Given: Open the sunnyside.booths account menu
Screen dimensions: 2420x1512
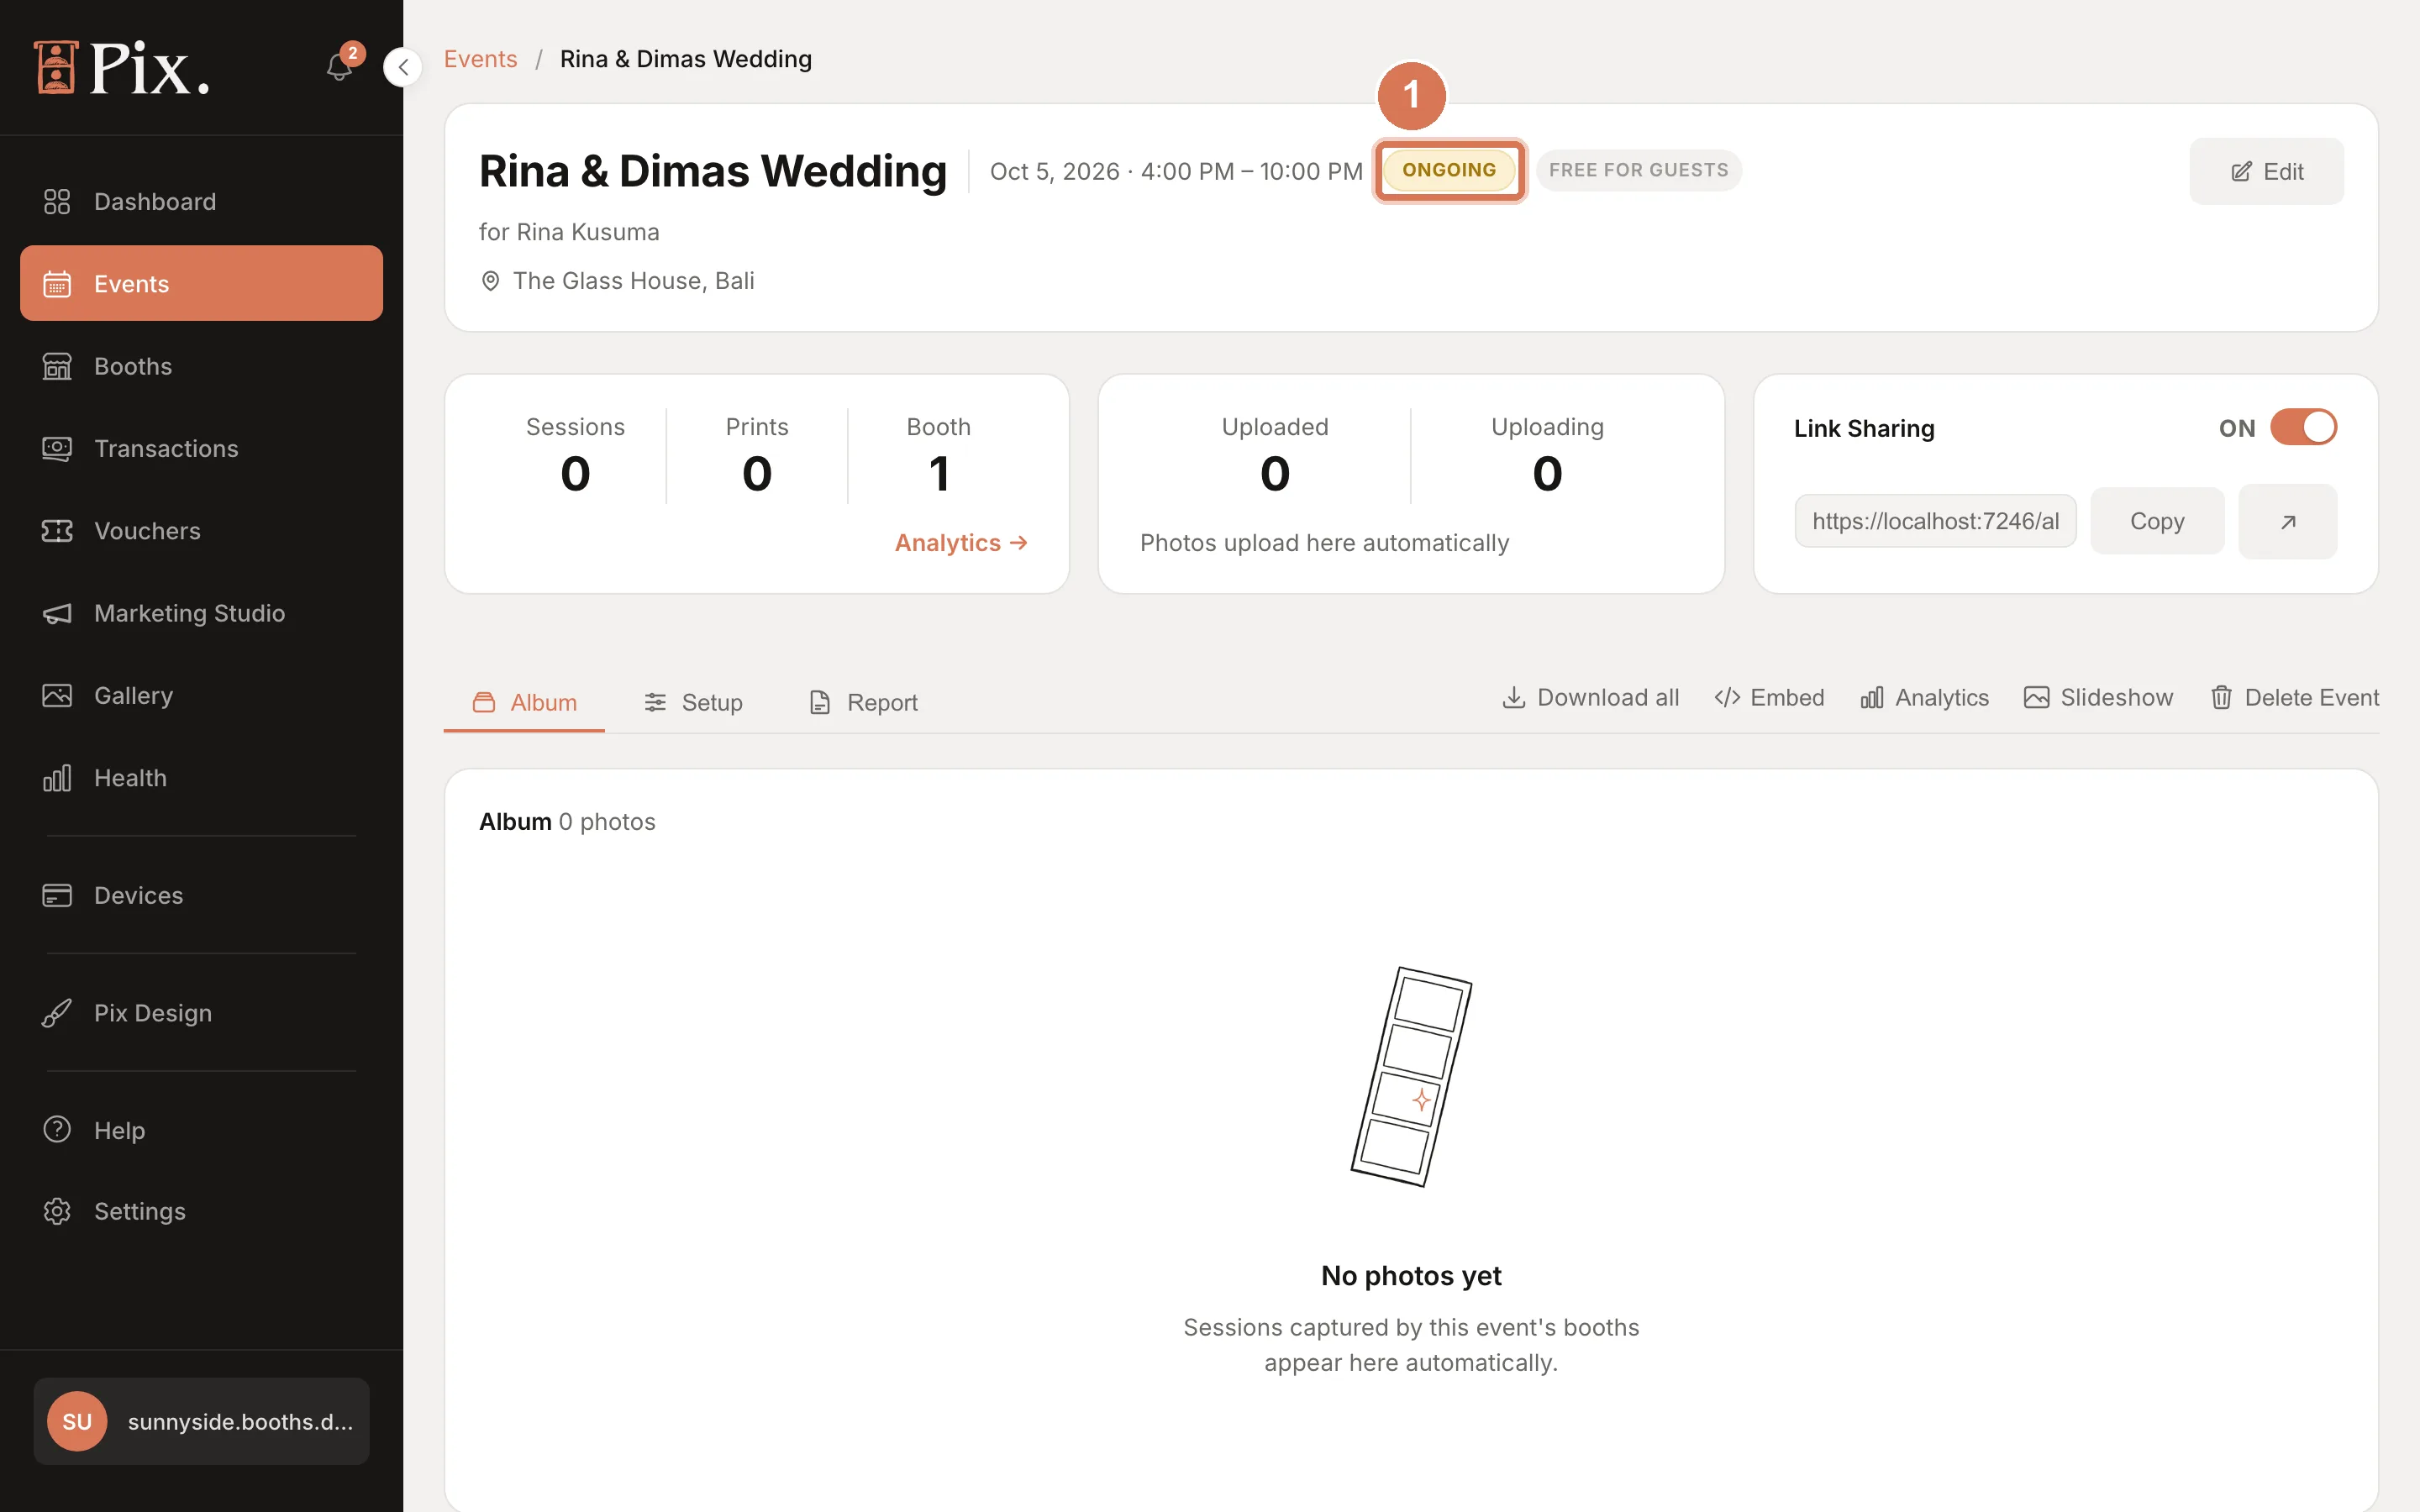Looking at the screenshot, I should coord(201,1421).
